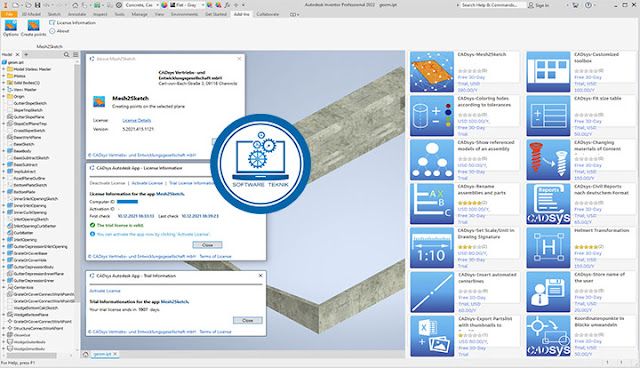Go to Home via the house icon
Image resolution: width=640 pixels, height=368 pixels.
75,5
